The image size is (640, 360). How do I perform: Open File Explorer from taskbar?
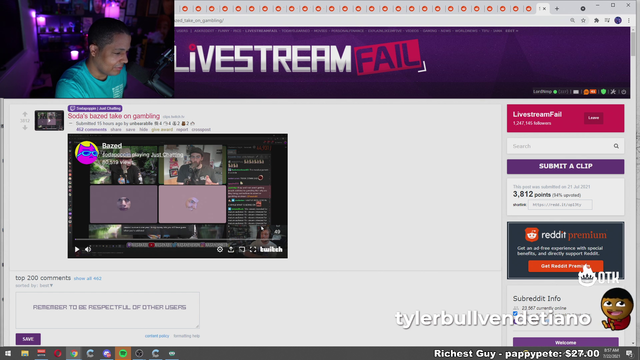click(x=25, y=353)
